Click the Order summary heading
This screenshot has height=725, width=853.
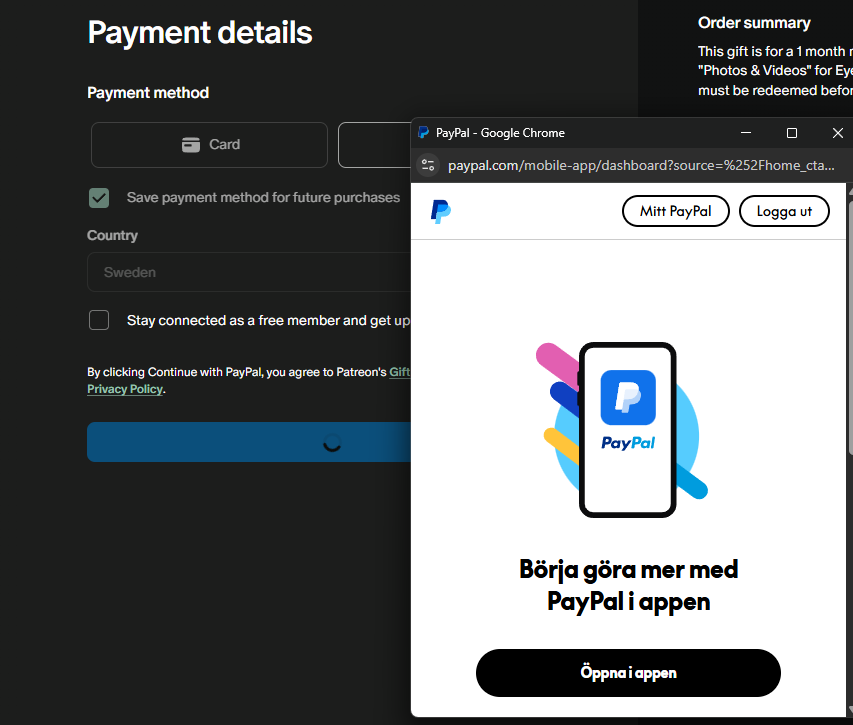pos(754,23)
